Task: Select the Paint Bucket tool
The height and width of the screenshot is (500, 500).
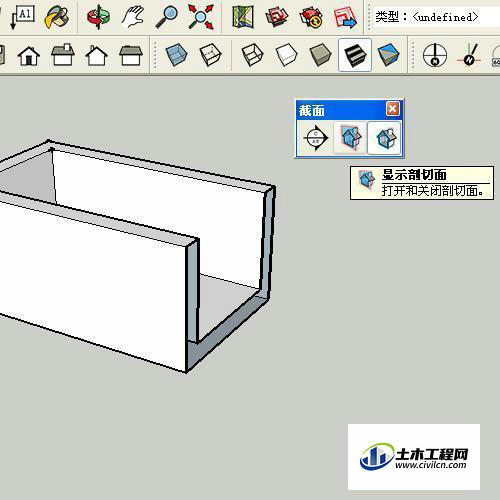Action: point(57,17)
